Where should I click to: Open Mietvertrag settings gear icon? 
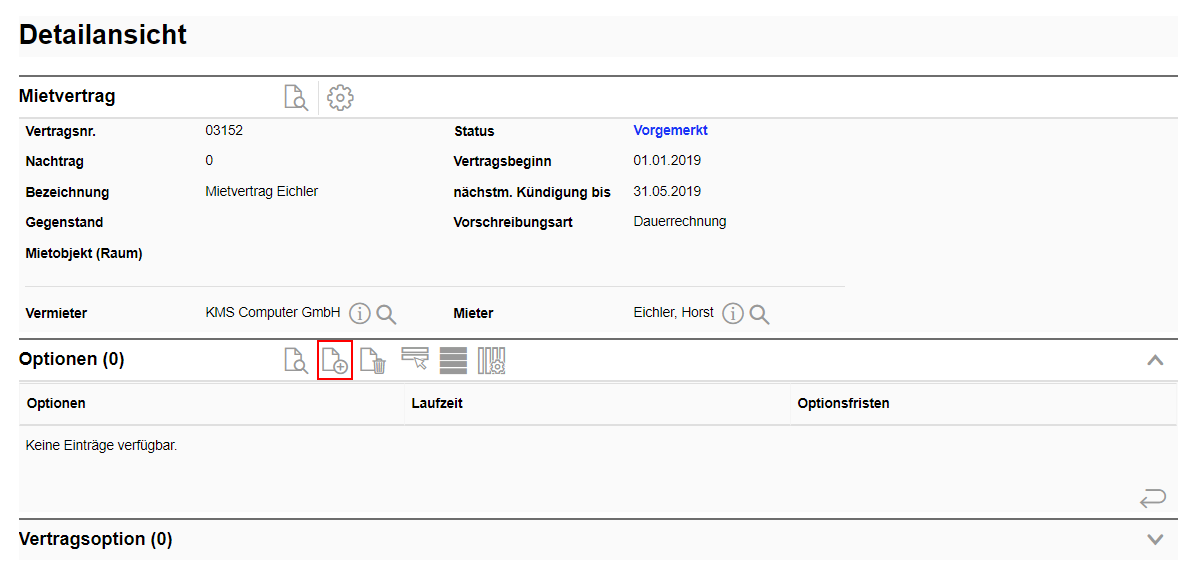[341, 97]
